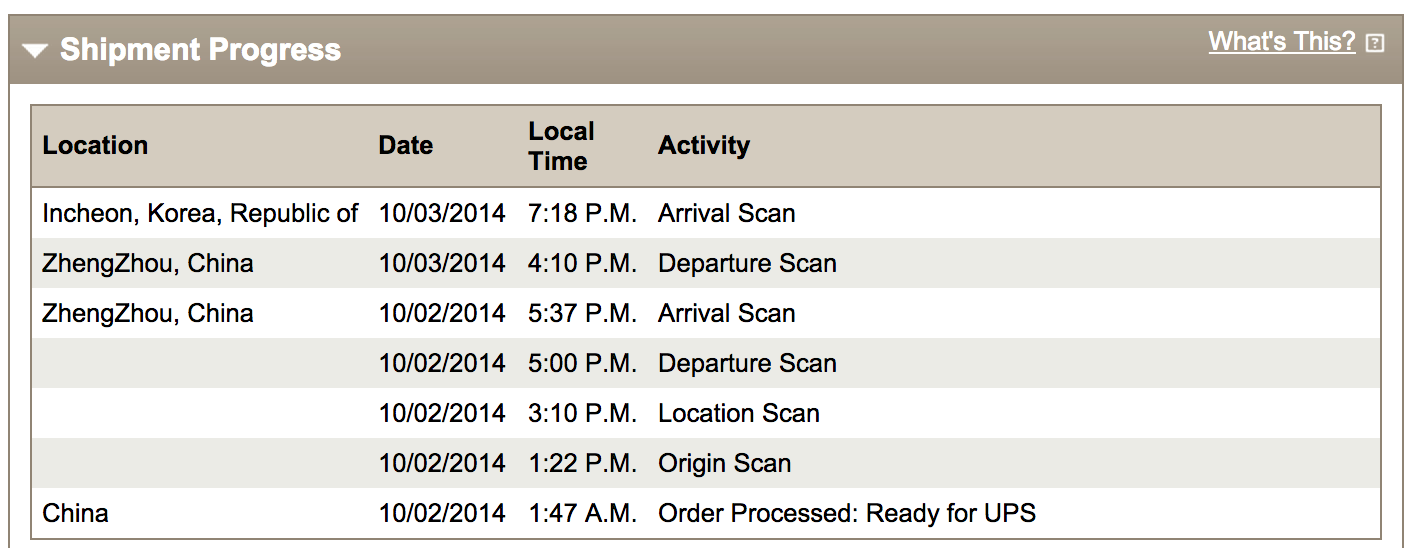Select the China location in the last row
This screenshot has width=1414, height=548.
(x=75, y=513)
